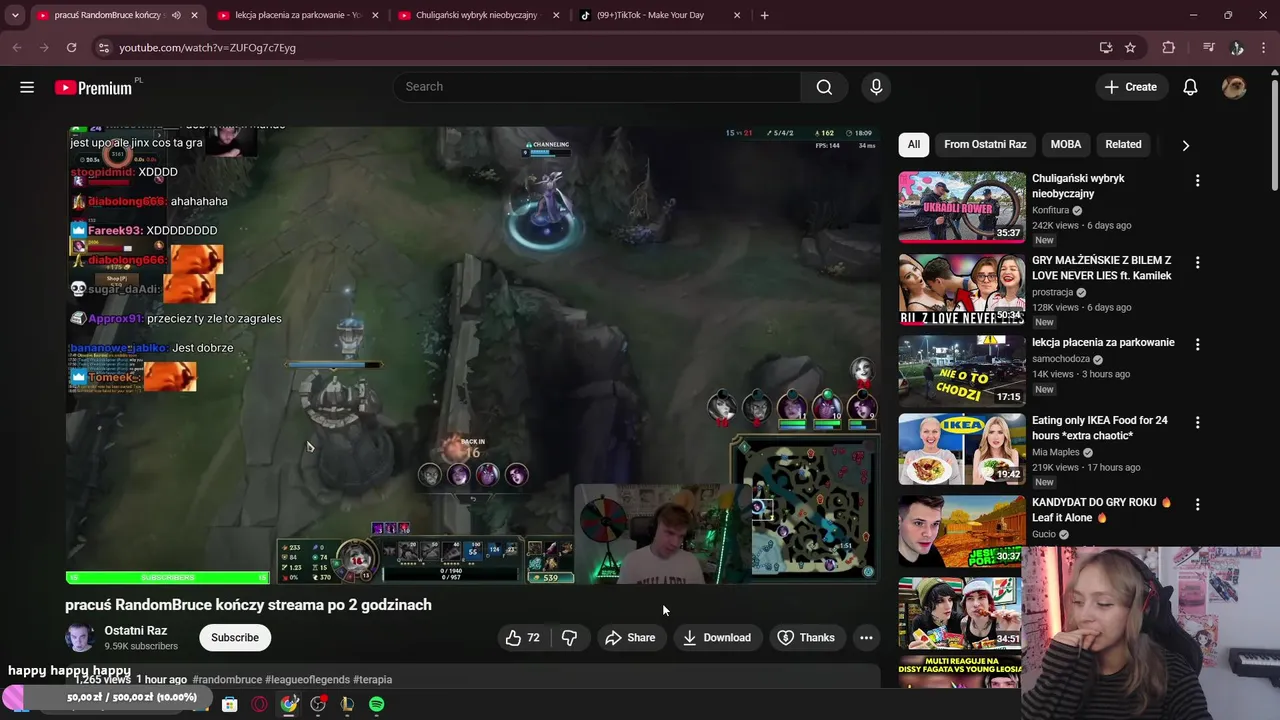Open Spotify from taskbar

coord(376,704)
